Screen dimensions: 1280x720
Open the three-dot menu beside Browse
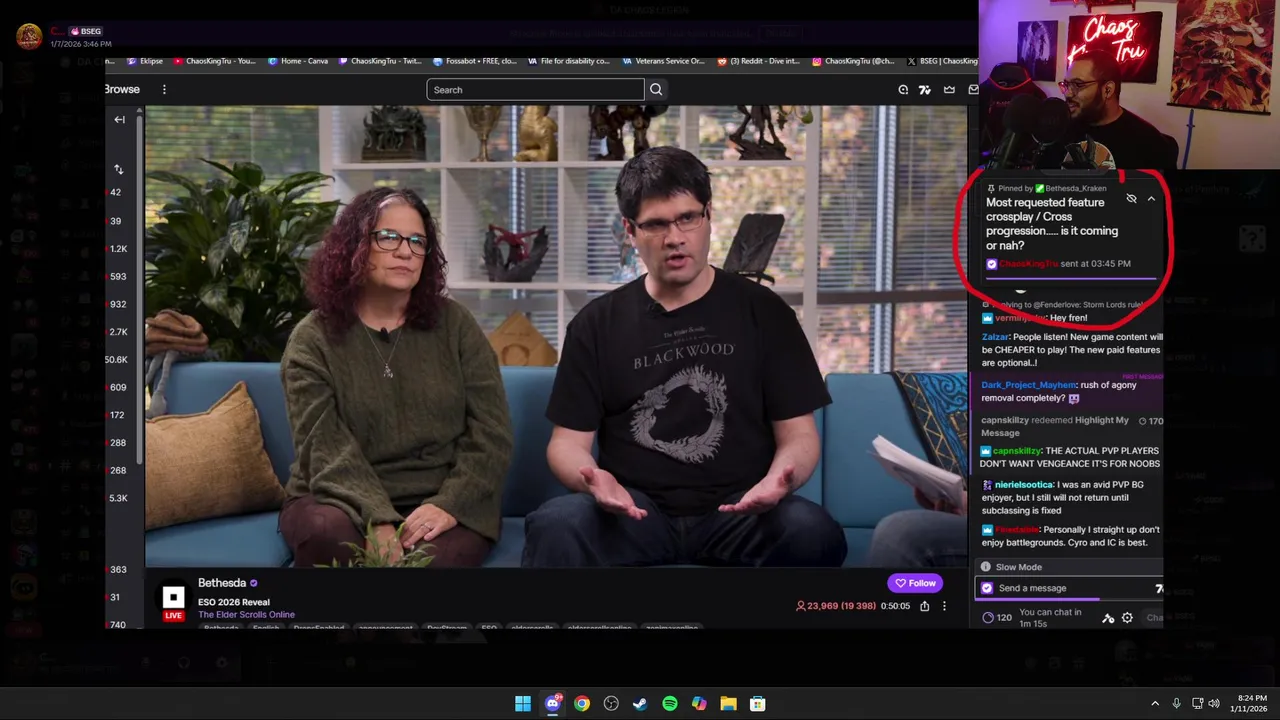click(x=164, y=89)
